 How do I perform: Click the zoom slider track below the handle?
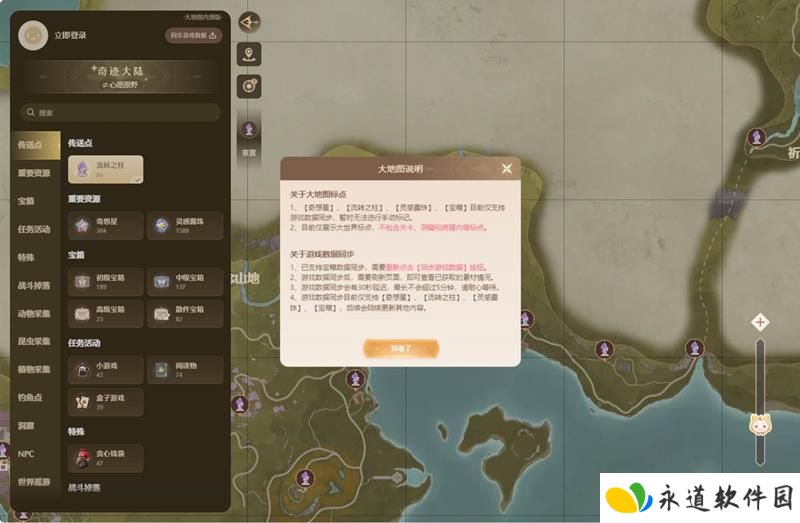pyautogui.click(x=760, y=452)
